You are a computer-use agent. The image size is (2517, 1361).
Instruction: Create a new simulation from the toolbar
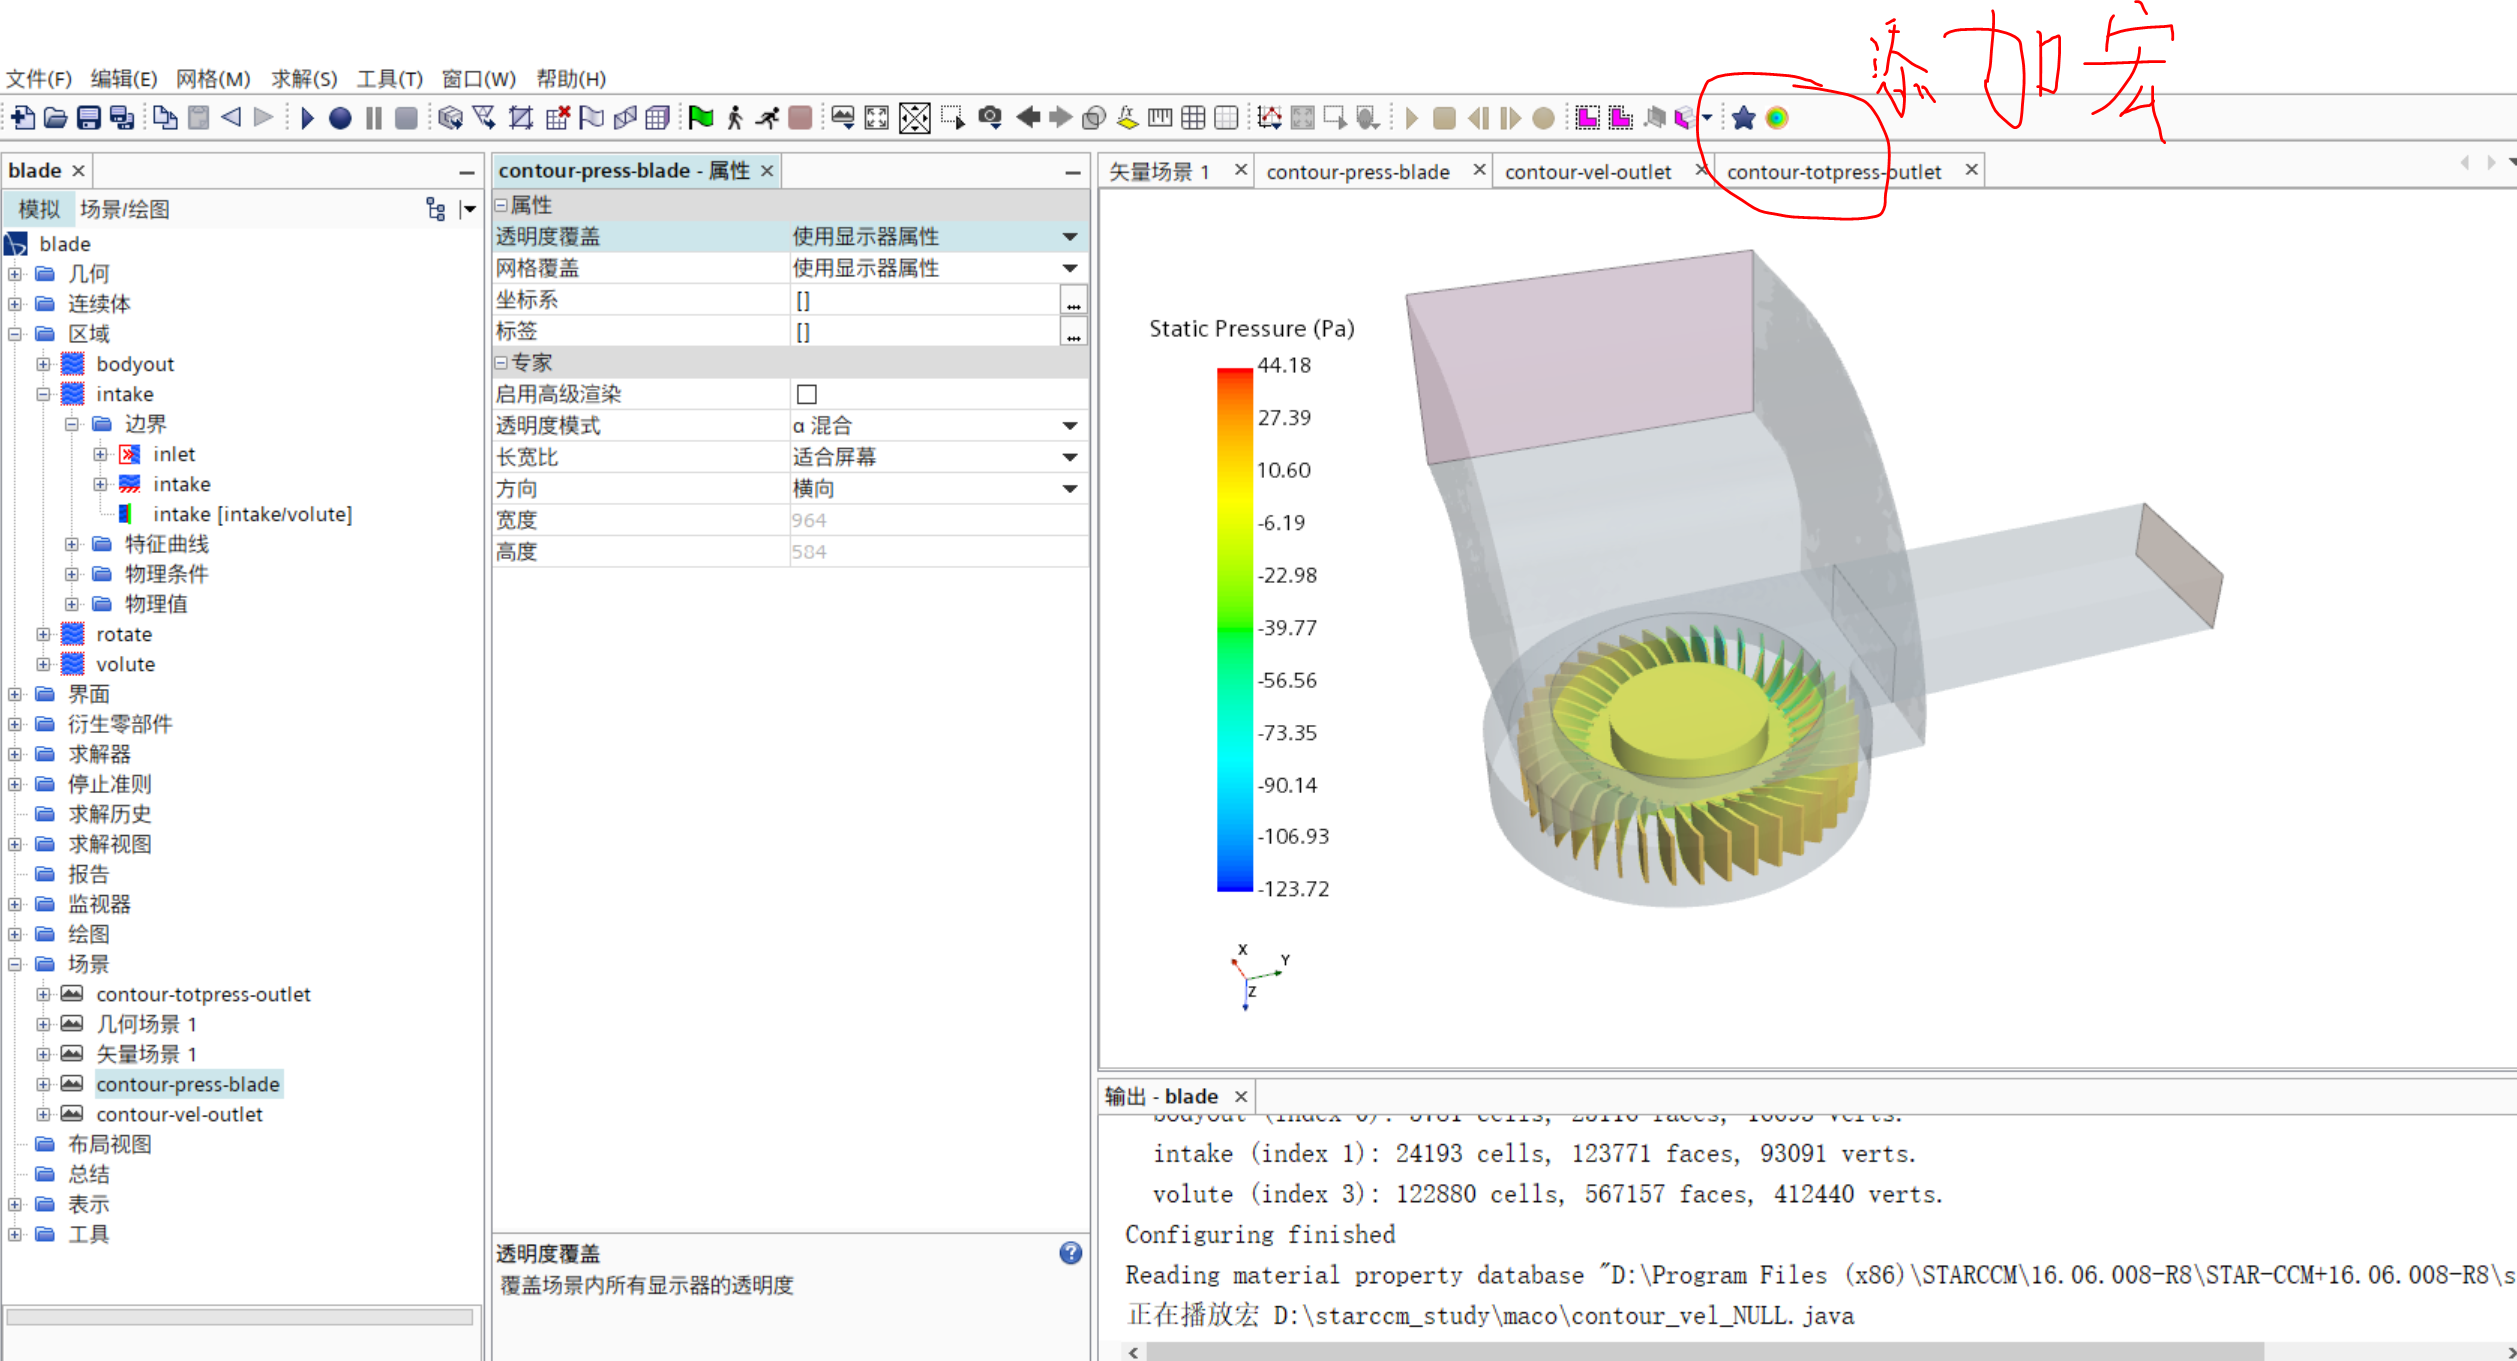pos(22,118)
